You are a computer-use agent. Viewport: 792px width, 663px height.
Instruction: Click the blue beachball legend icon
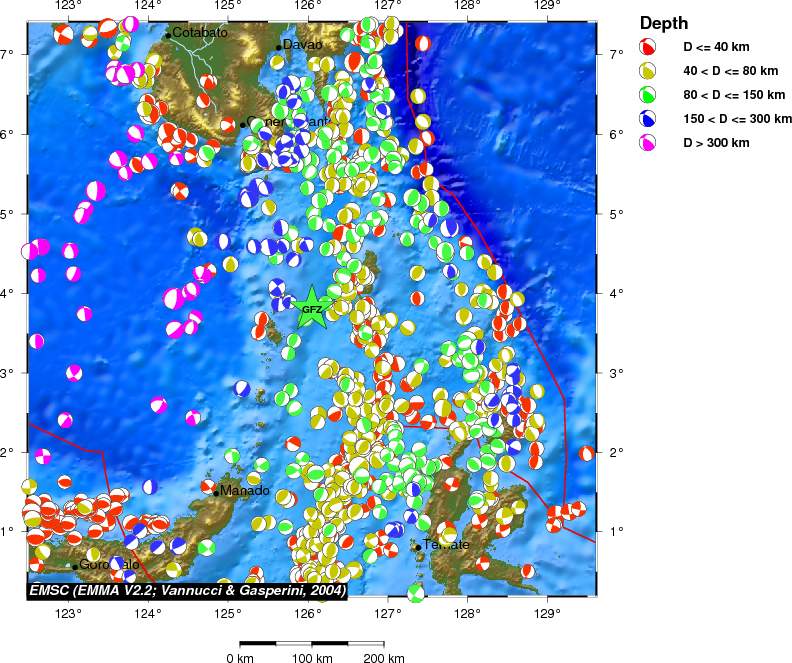click(648, 119)
